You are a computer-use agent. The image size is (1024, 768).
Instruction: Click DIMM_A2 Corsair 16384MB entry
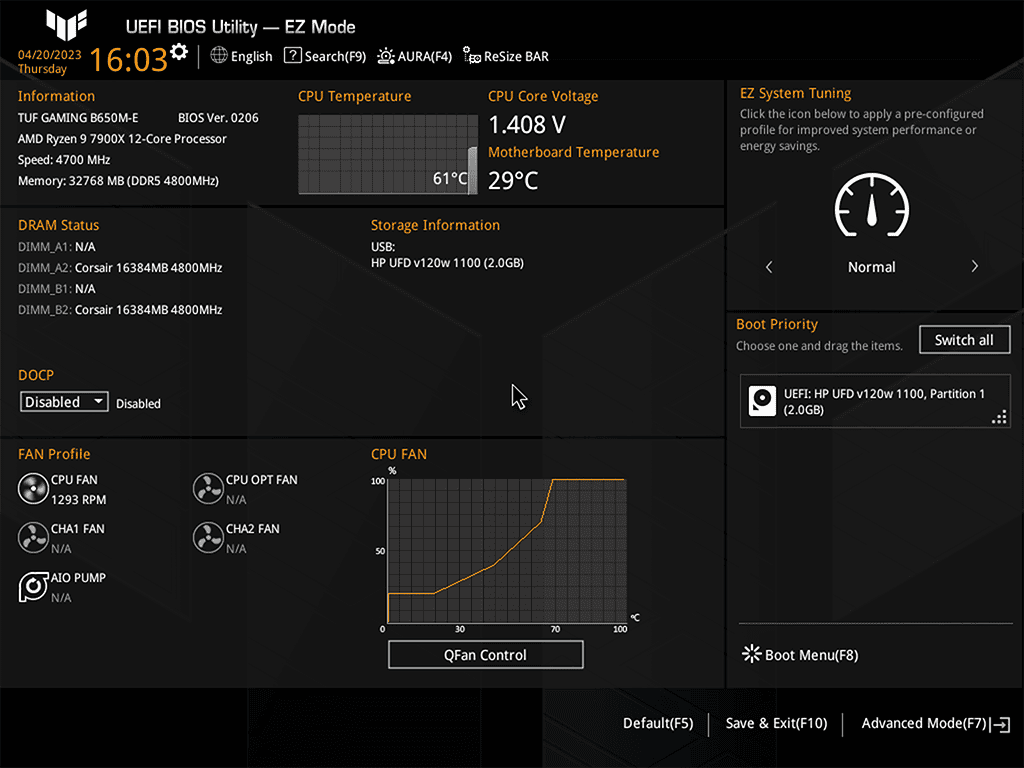[x=120, y=268]
